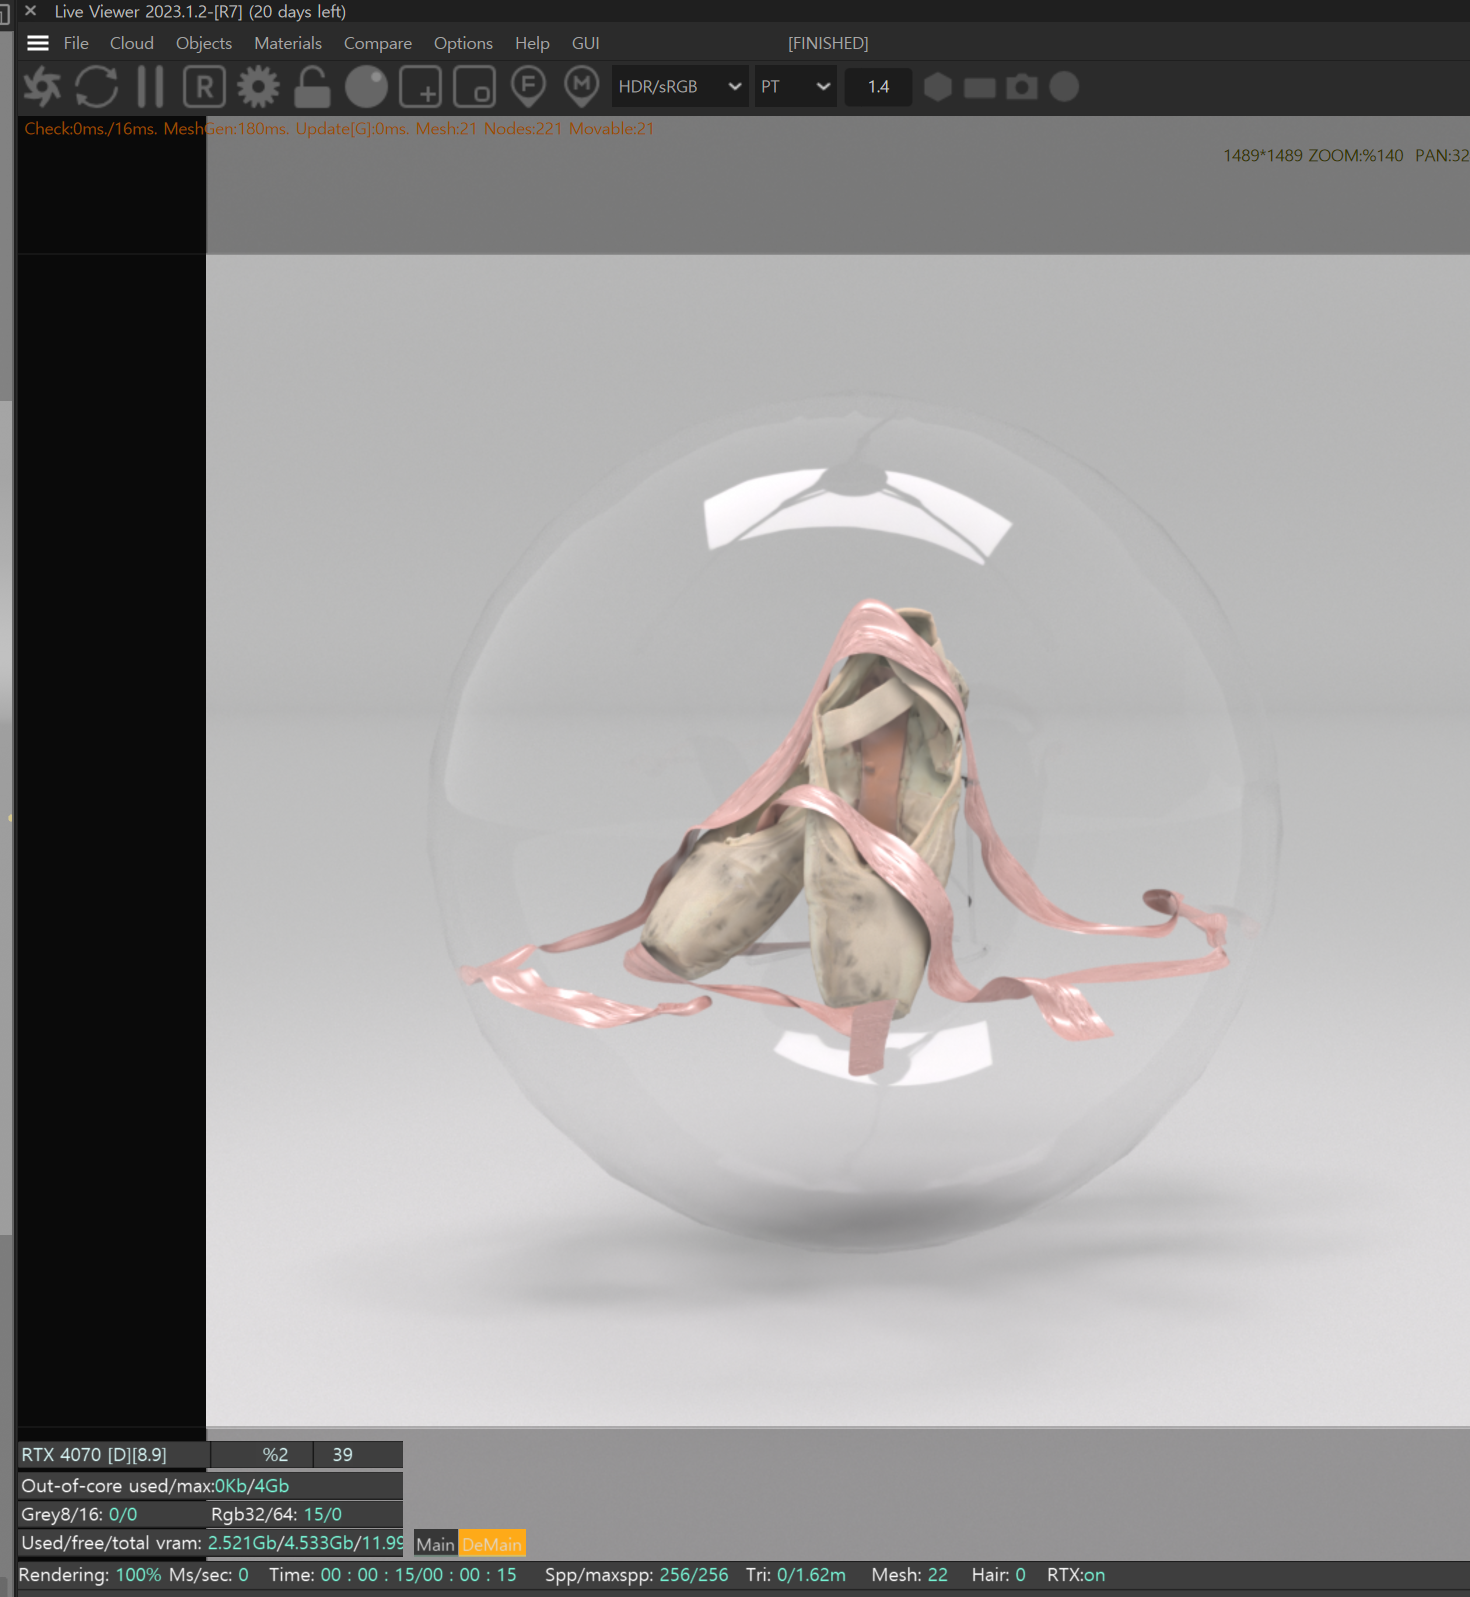Click the rendered ballet shoes viewport image

(x=838, y=840)
